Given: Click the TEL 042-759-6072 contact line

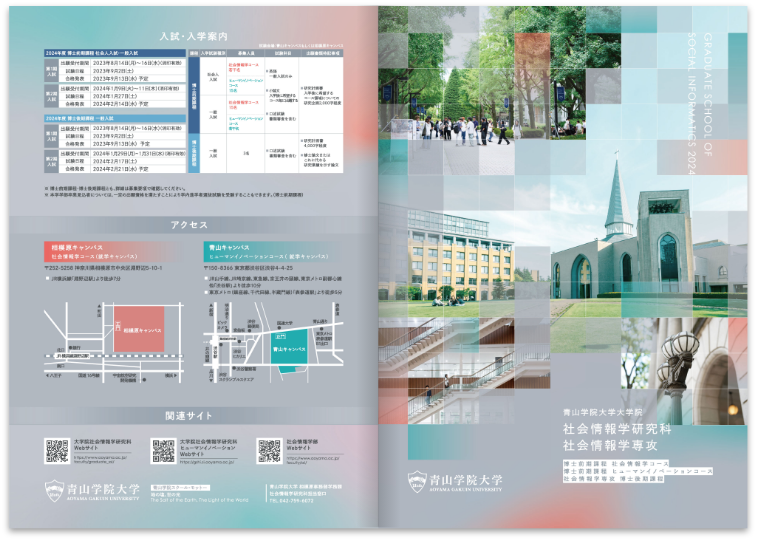Looking at the screenshot, I should click(x=291, y=501).
